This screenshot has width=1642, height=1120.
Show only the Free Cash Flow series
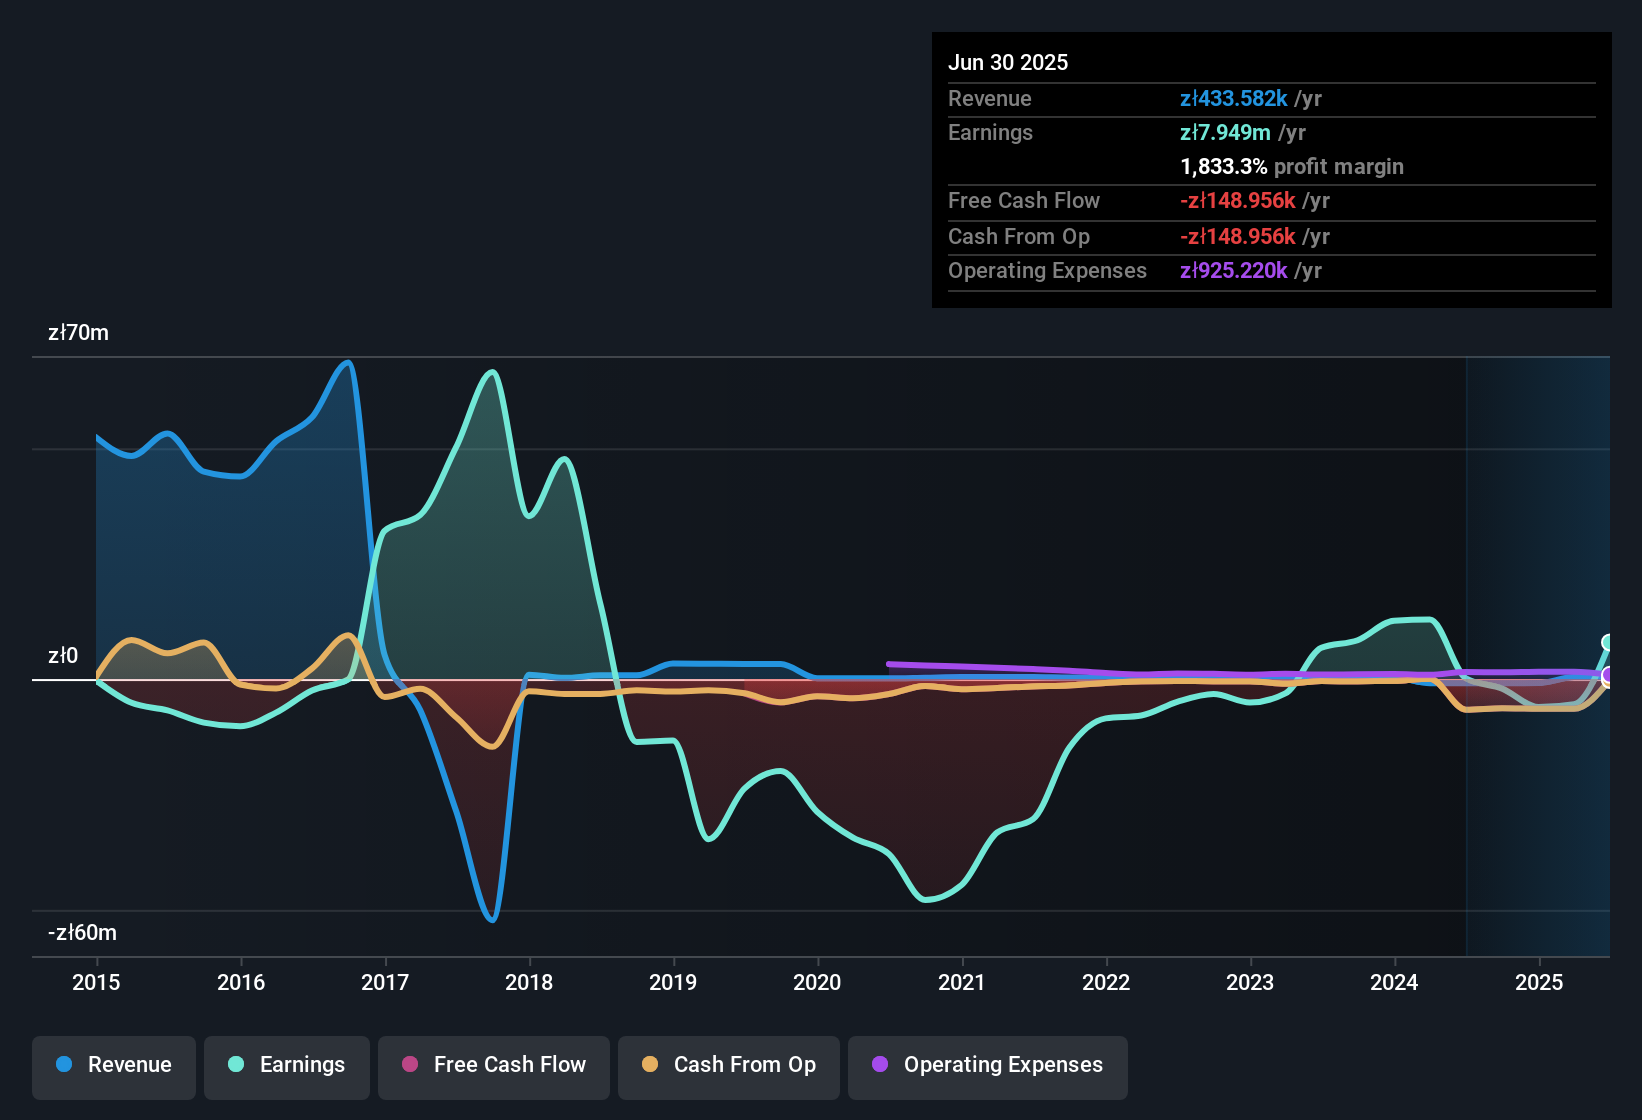tap(493, 1065)
